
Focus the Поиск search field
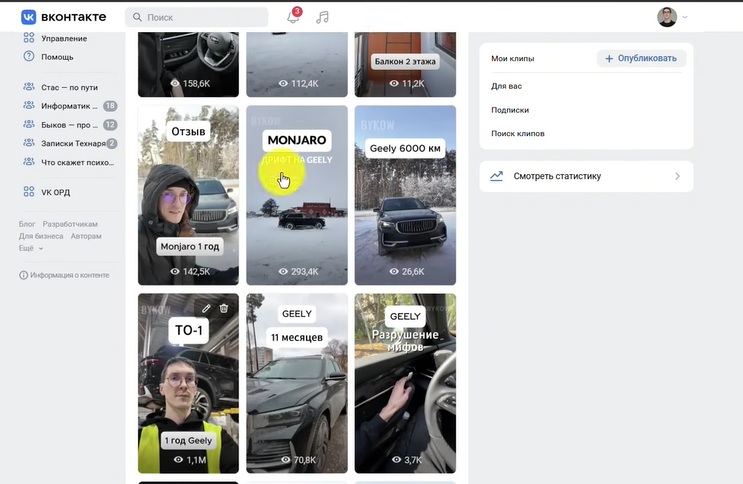(197, 17)
